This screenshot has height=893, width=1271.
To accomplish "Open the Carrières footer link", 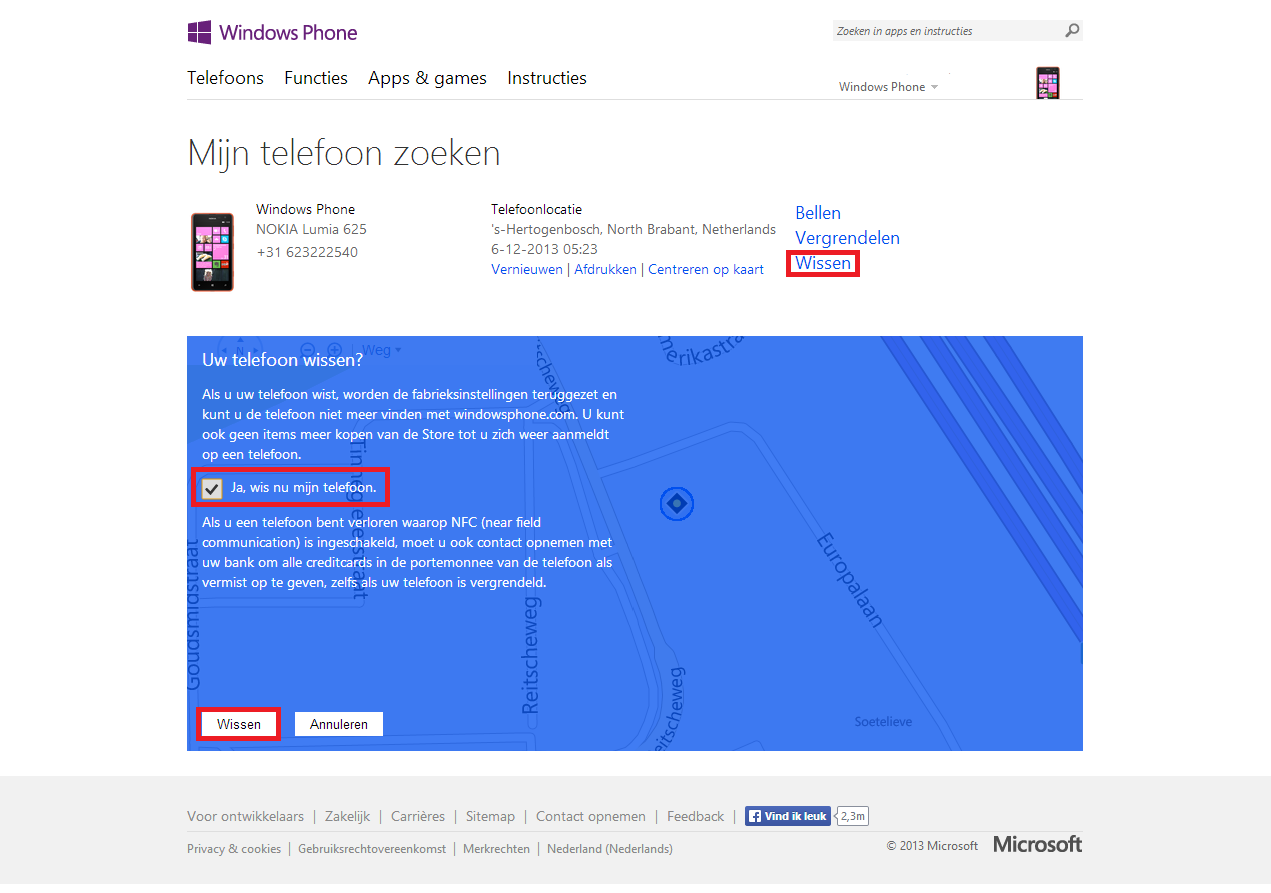I will (x=418, y=817).
